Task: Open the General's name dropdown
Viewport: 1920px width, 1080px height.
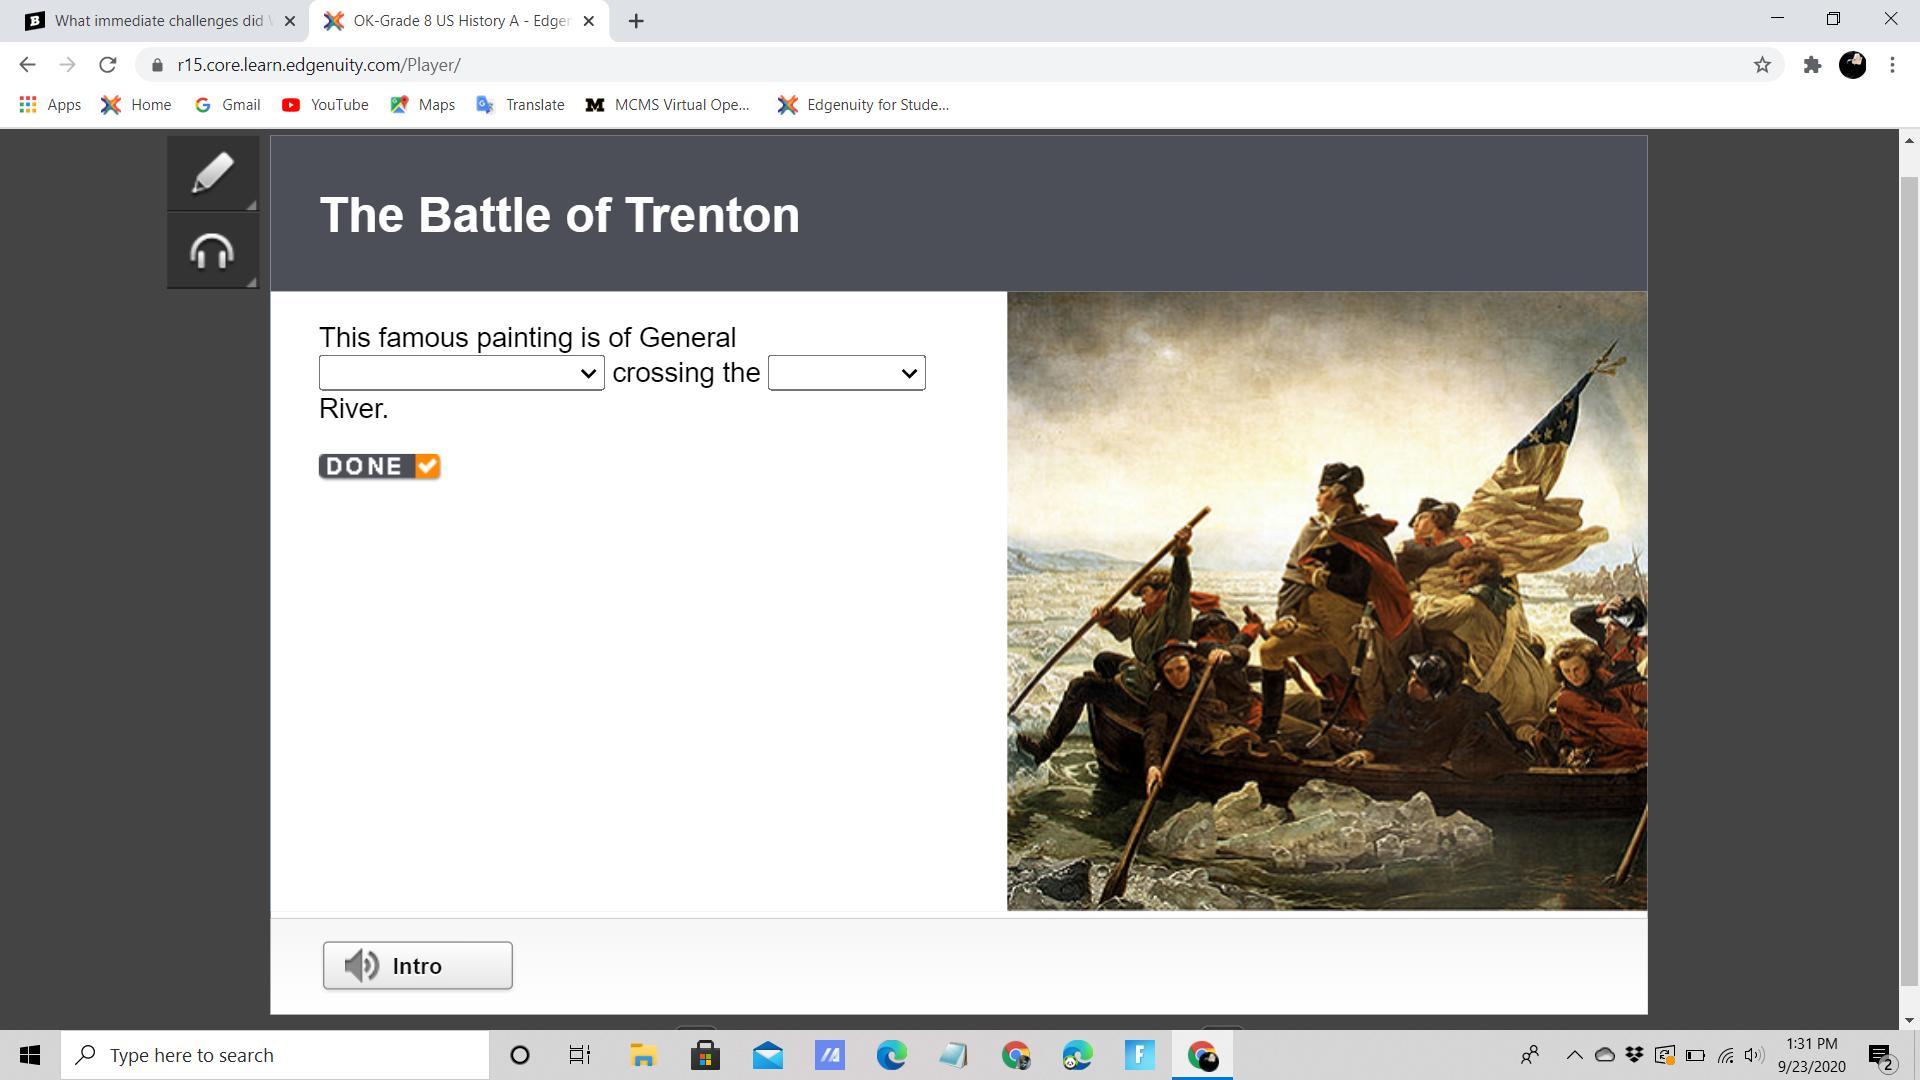Action: click(461, 373)
